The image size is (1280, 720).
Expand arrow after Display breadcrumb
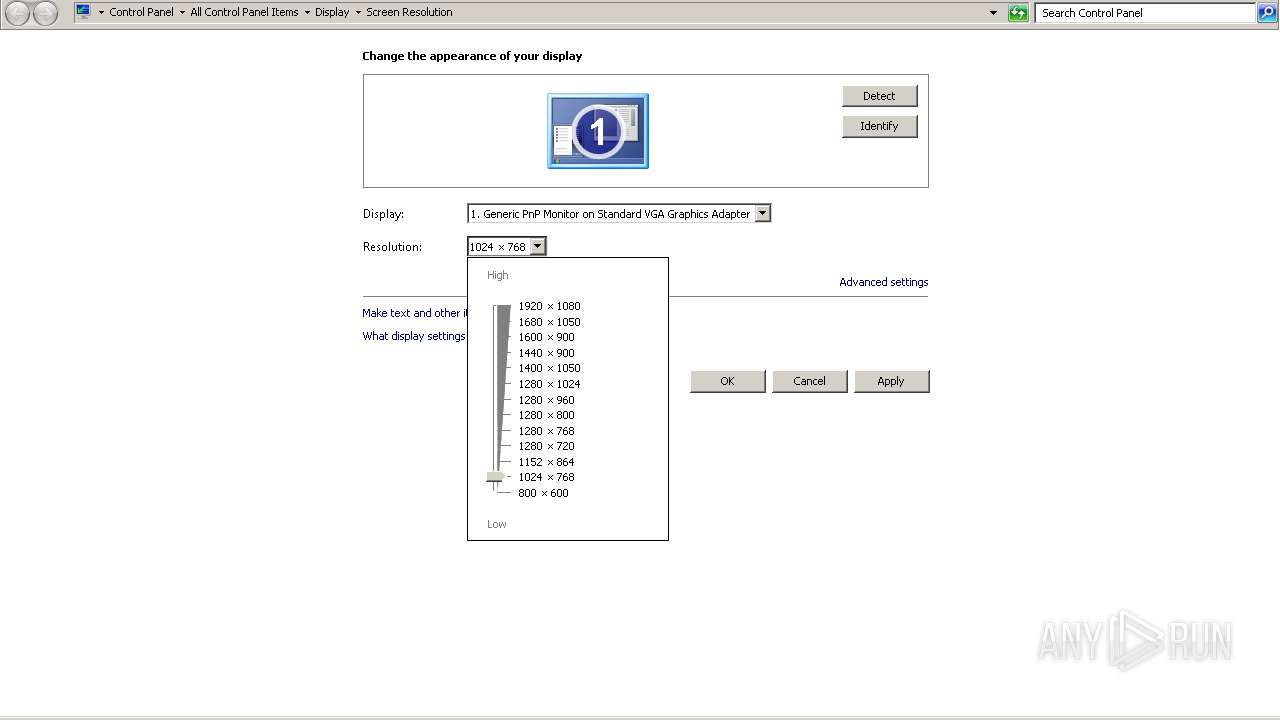pyautogui.click(x=358, y=13)
